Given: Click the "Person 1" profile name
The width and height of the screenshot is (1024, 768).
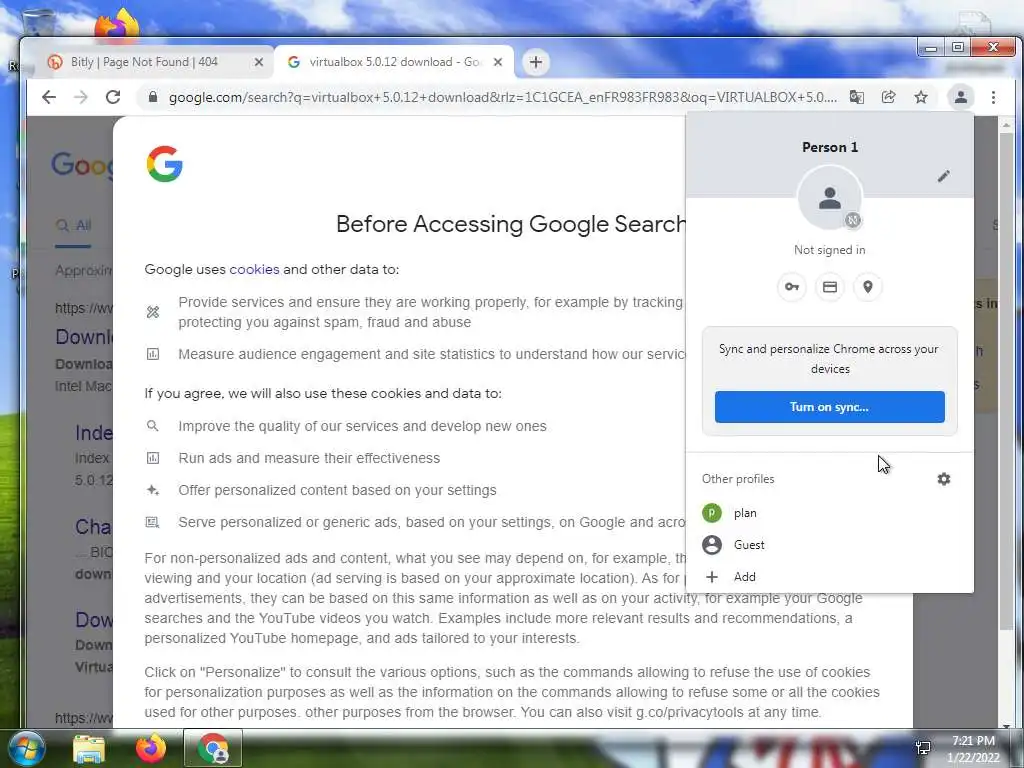Looking at the screenshot, I should tap(830, 147).
